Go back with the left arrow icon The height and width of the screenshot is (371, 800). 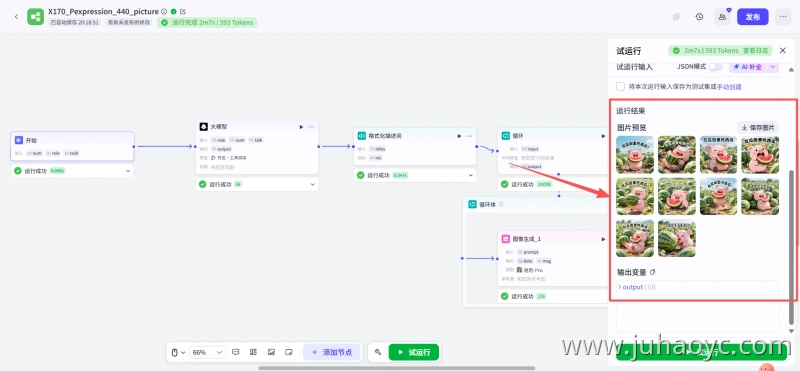pyautogui.click(x=16, y=17)
